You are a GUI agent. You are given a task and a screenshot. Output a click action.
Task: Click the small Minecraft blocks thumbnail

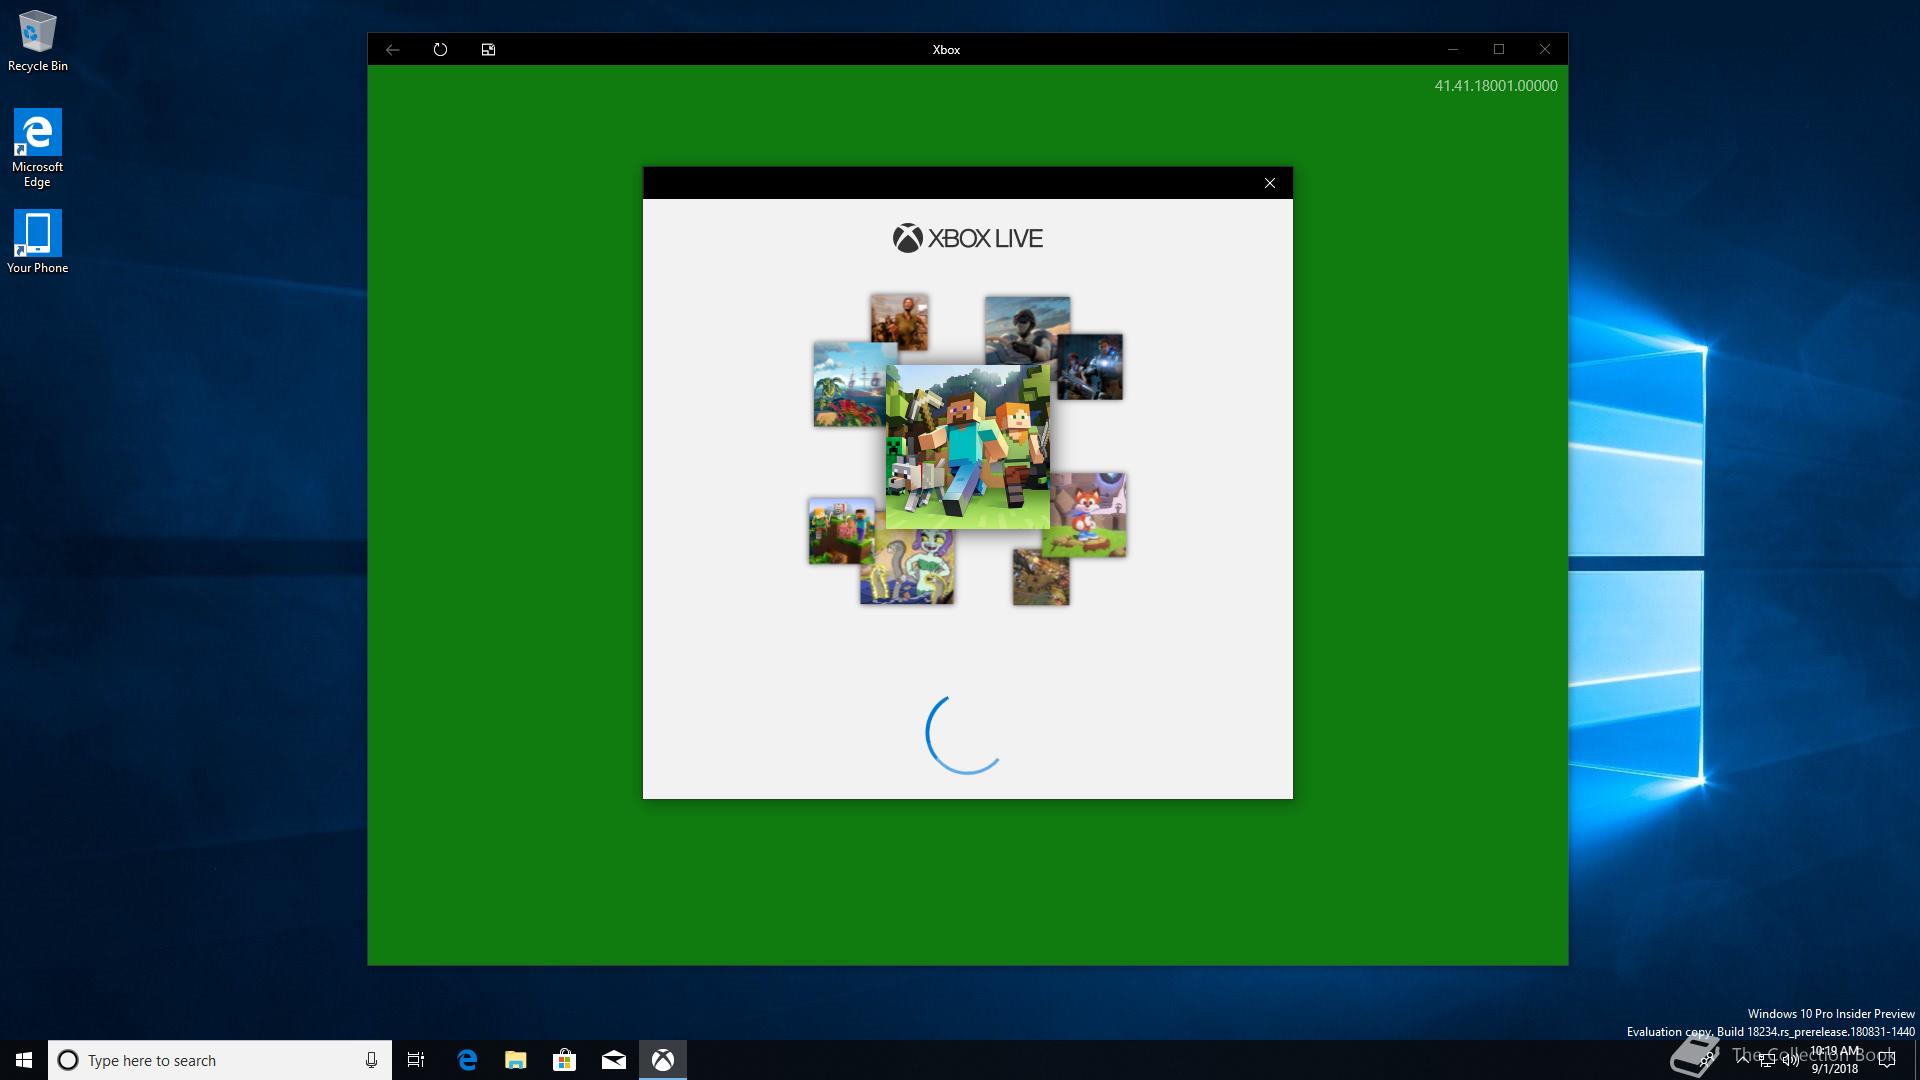(x=841, y=531)
